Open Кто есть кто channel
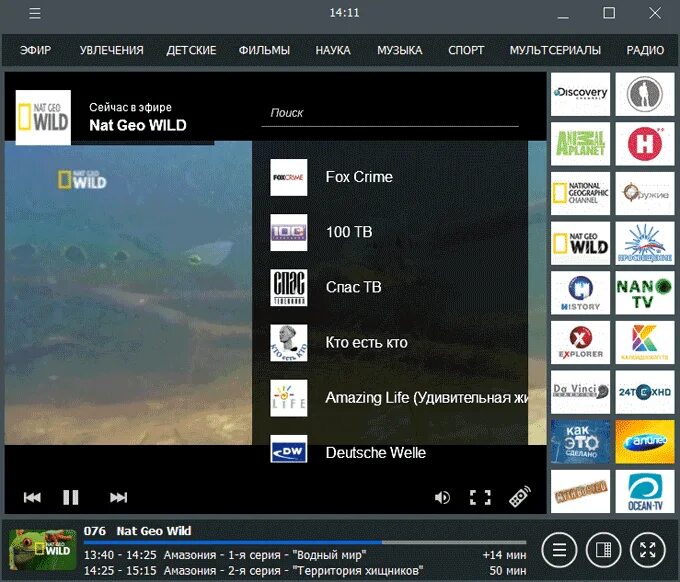Image resolution: width=680 pixels, height=582 pixels. 390,343
